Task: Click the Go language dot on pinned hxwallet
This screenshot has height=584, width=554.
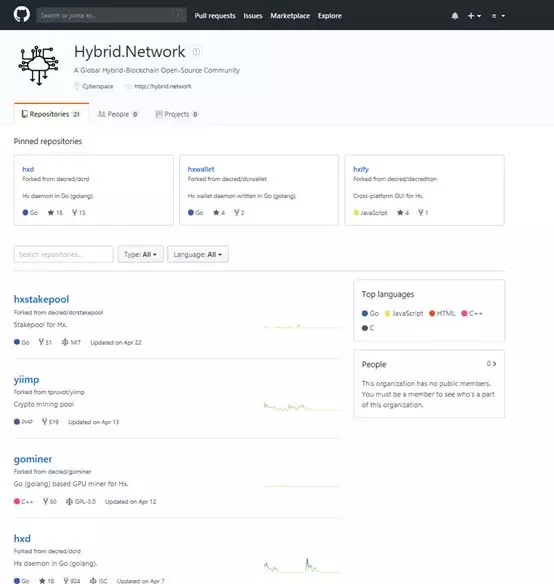Action: click(x=191, y=213)
